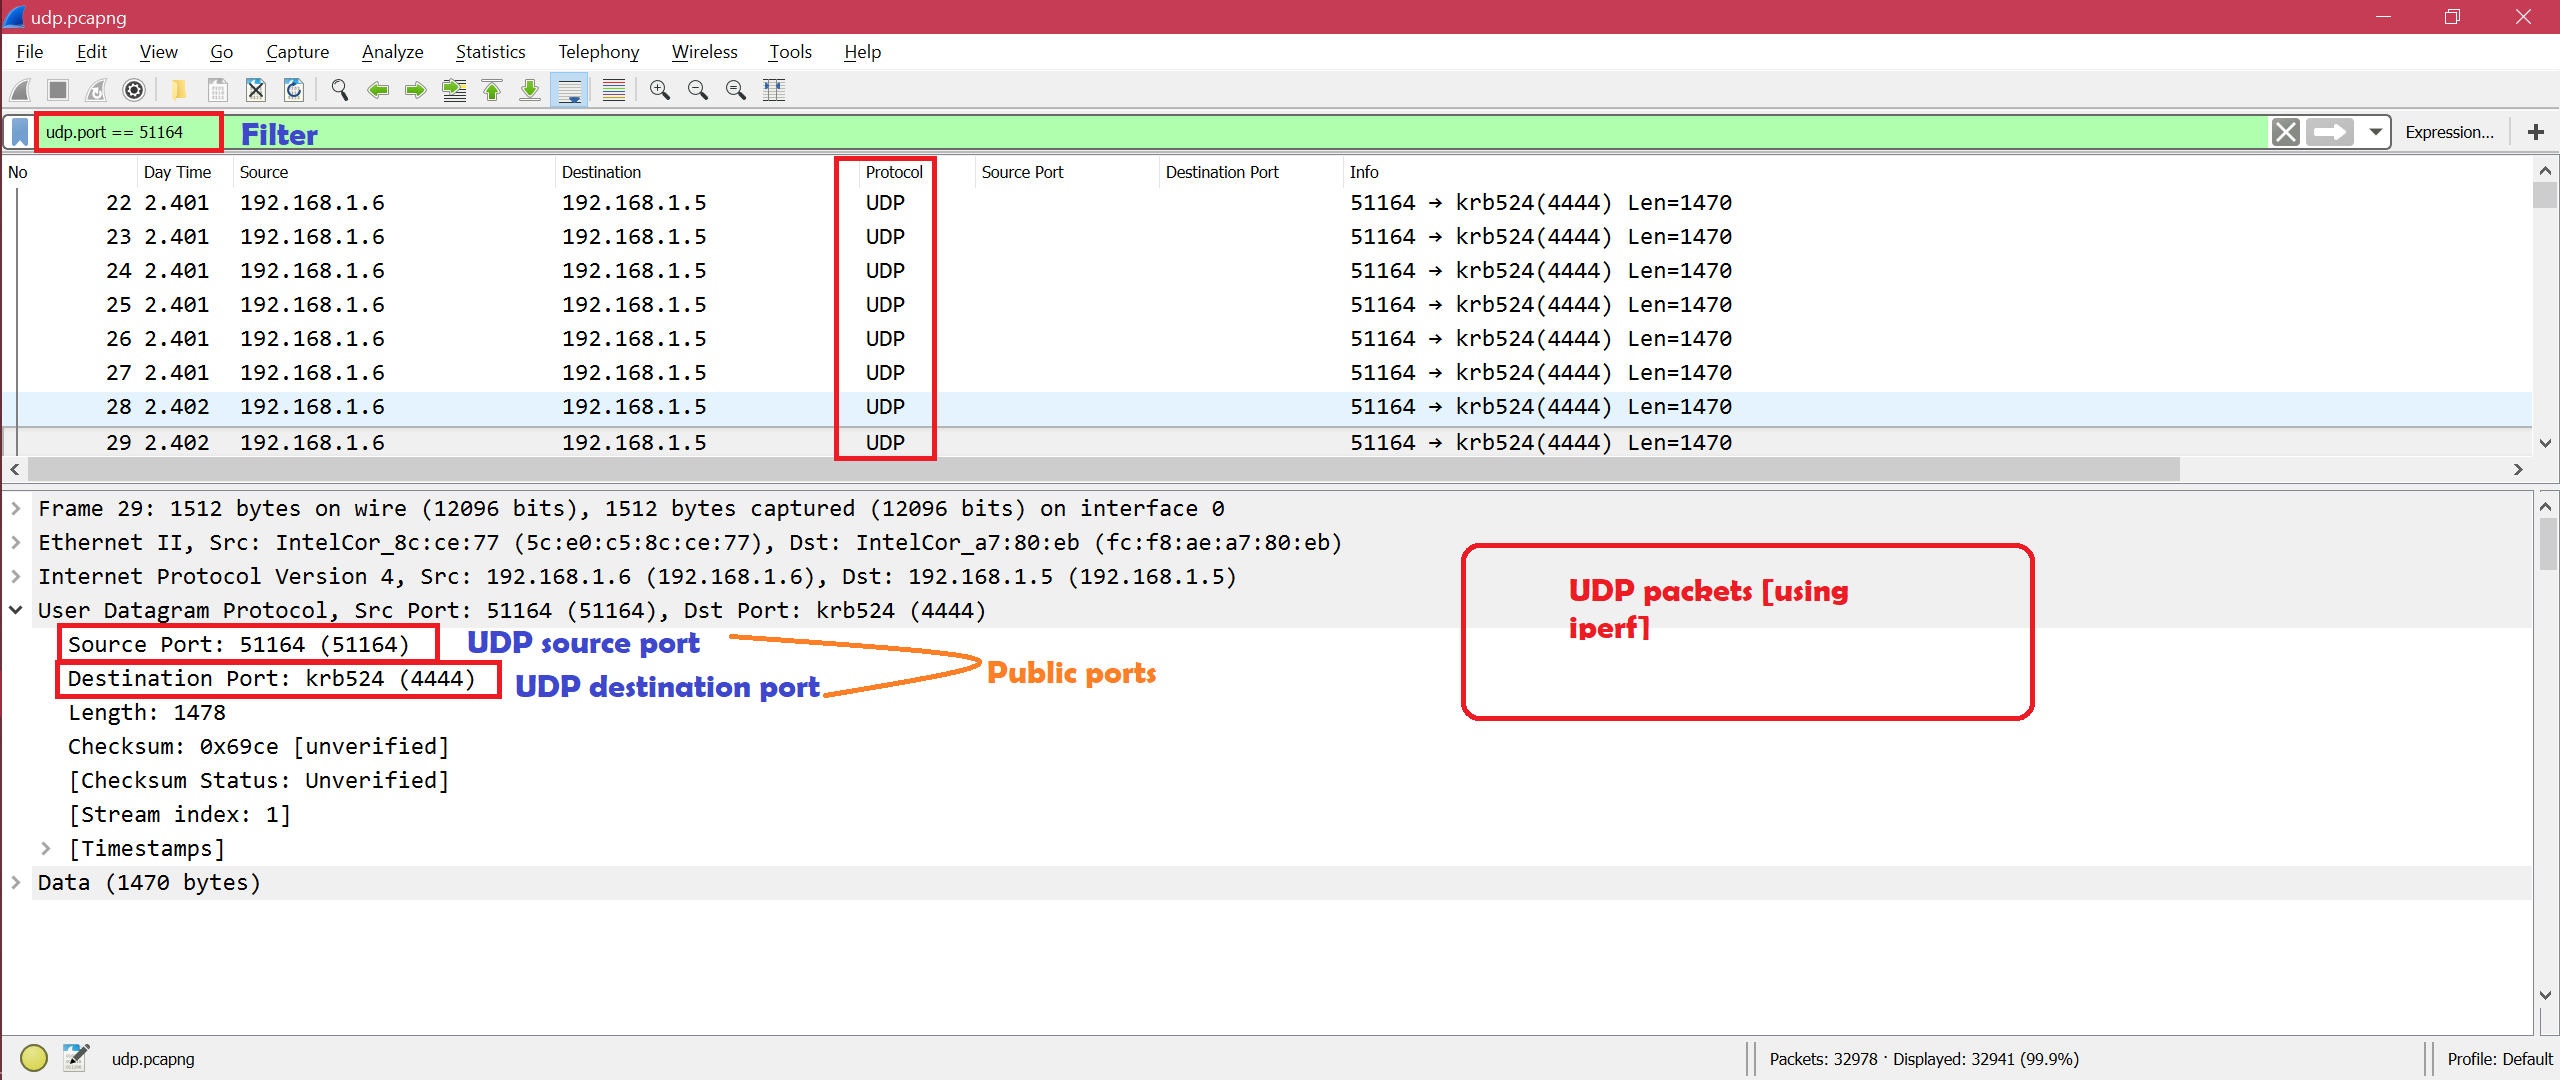2560x1080 pixels.
Task: Zoom in on packet text
Action: [660, 90]
